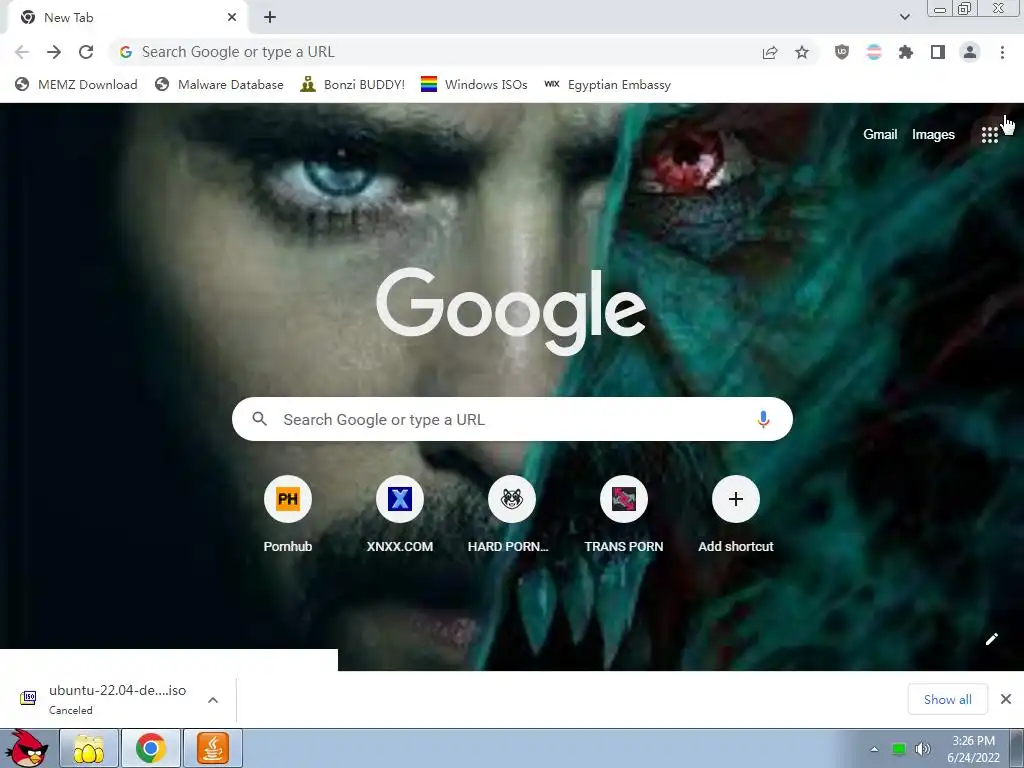Expand the ubuntu download options chevron
Viewport: 1024px width, 768px height.
click(x=213, y=700)
